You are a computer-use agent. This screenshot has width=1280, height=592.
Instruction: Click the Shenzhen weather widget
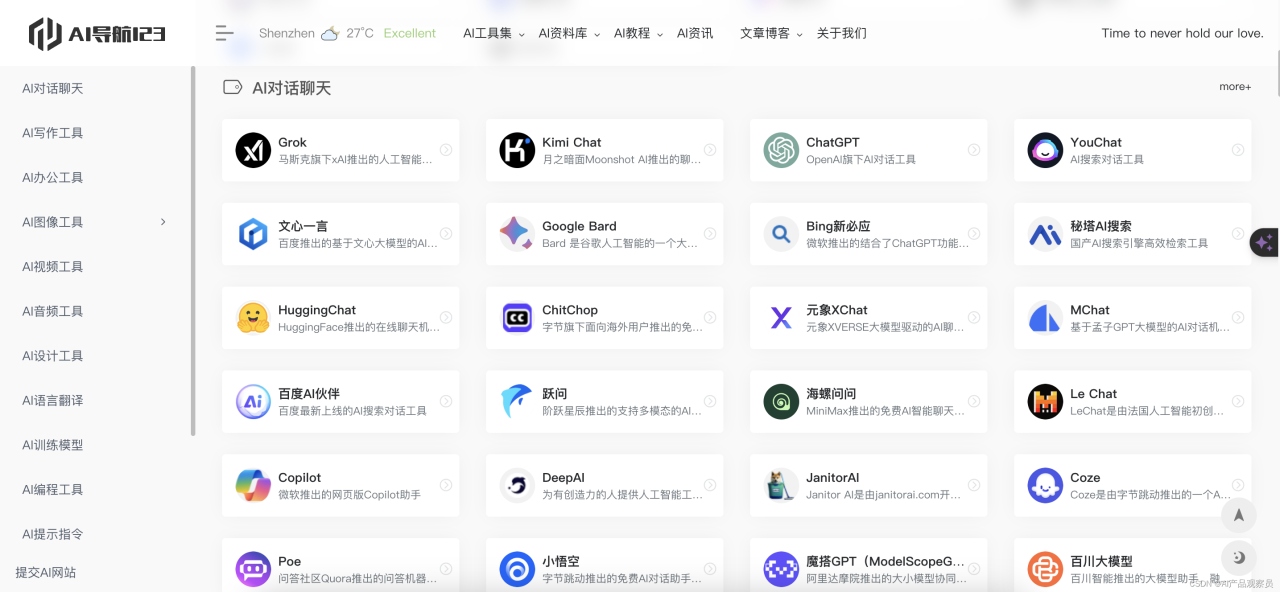click(347, 33)
